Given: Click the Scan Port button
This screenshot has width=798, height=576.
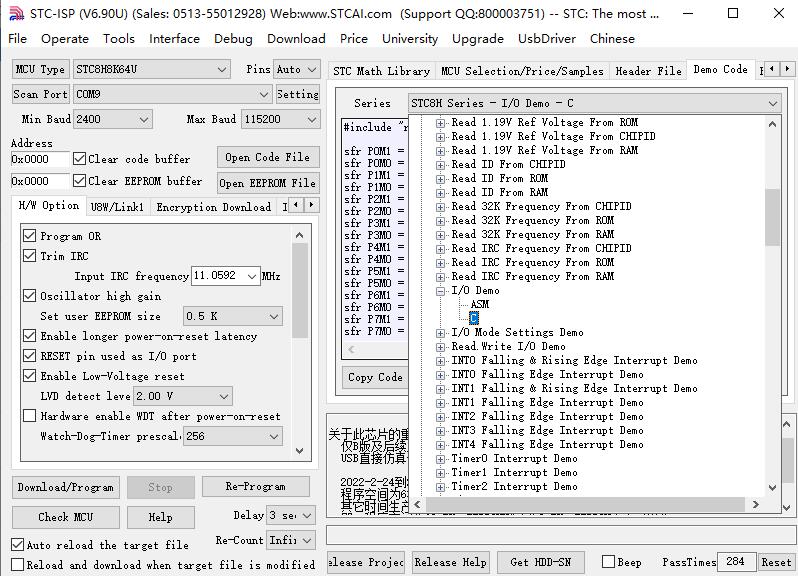Looking at the screenshot, I should 40,94.
